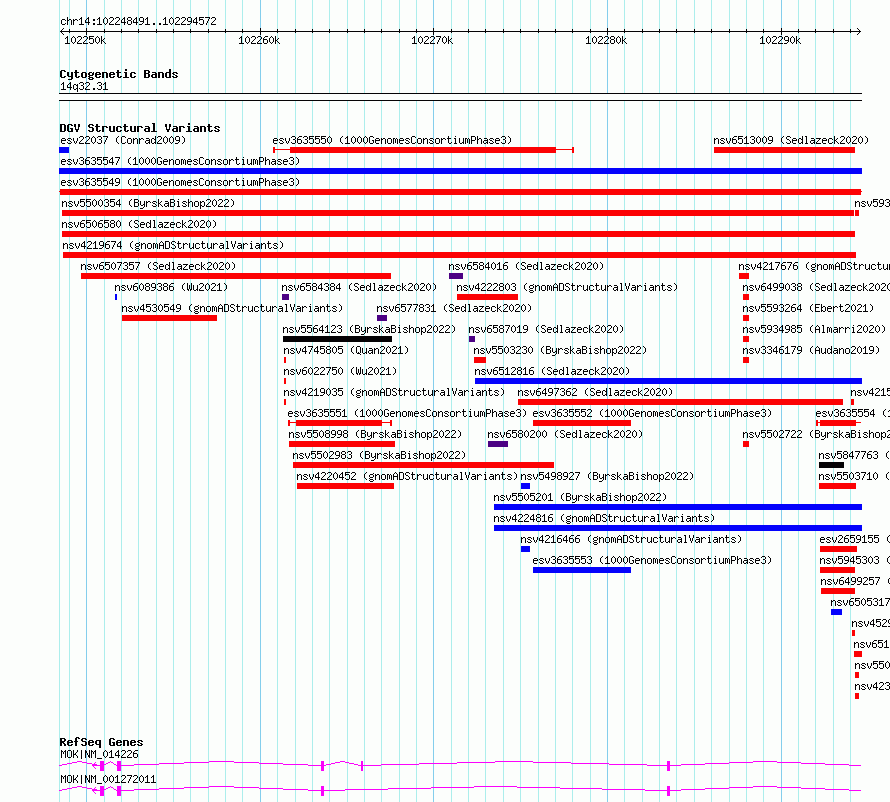
Task: Click nsv4217676 variant label
Action: tap(814, 266)
